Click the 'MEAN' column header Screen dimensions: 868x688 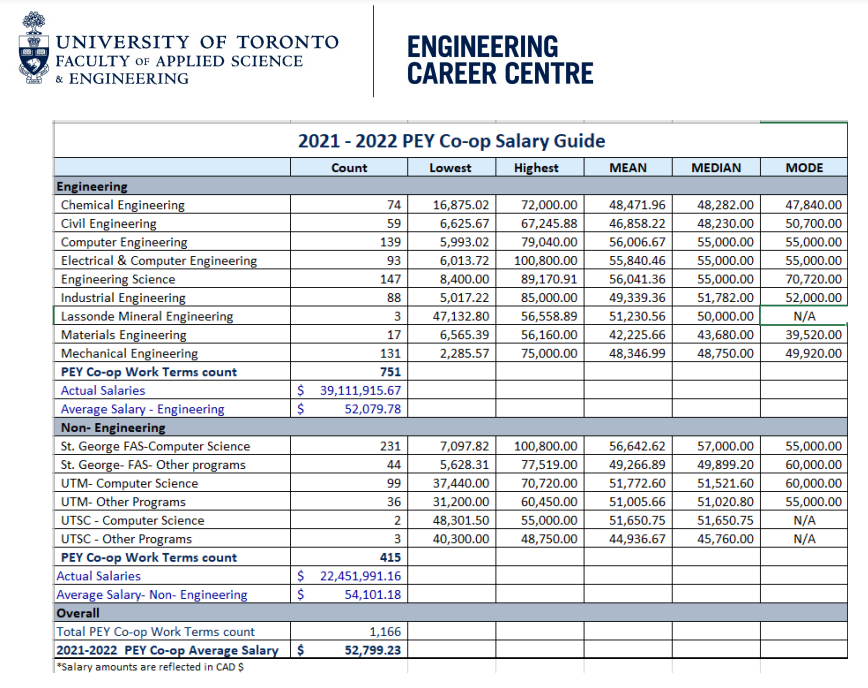pyautogui.click(x=628, y=168)
